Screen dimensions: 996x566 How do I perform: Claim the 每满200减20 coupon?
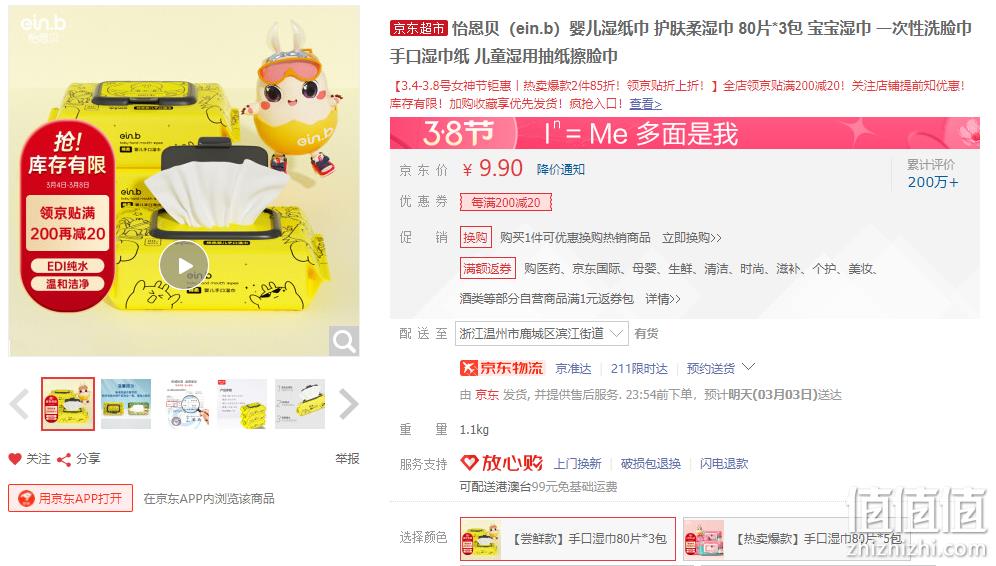coord(506,202)
